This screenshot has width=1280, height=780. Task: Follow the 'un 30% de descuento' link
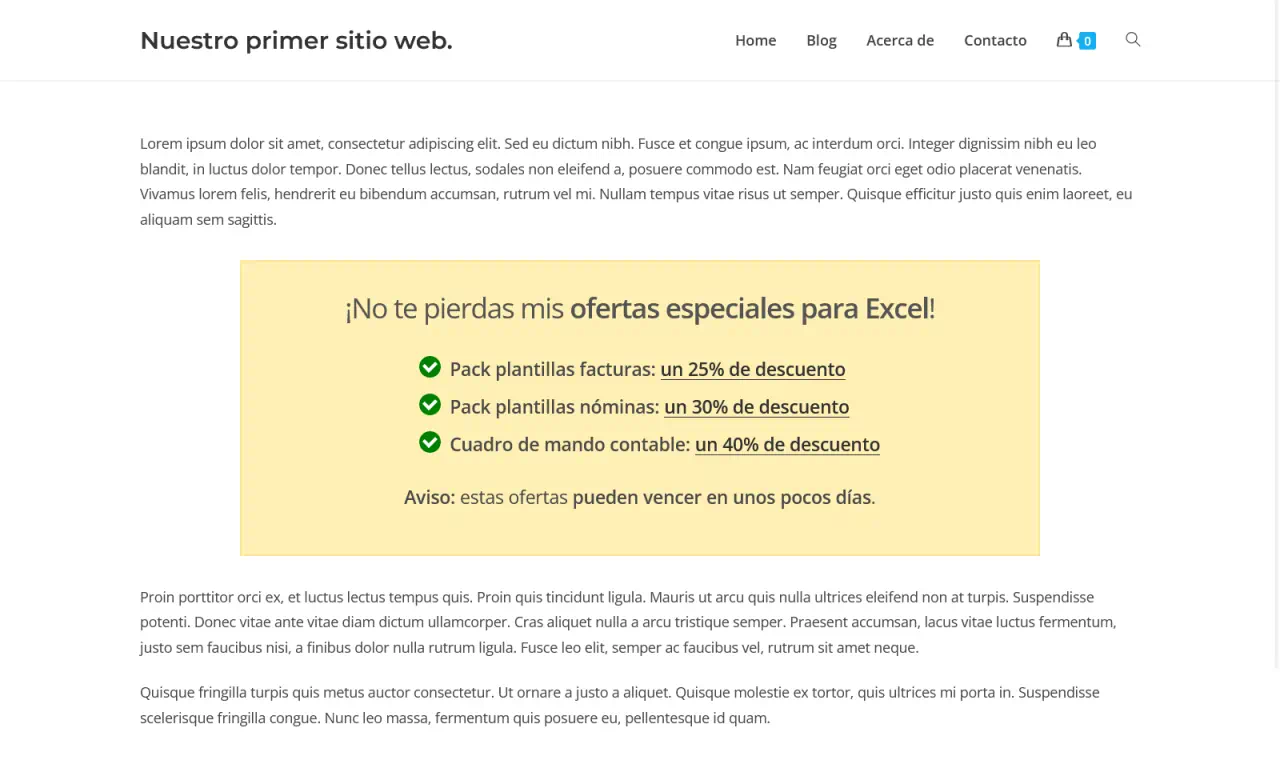(x=757, y=407)
